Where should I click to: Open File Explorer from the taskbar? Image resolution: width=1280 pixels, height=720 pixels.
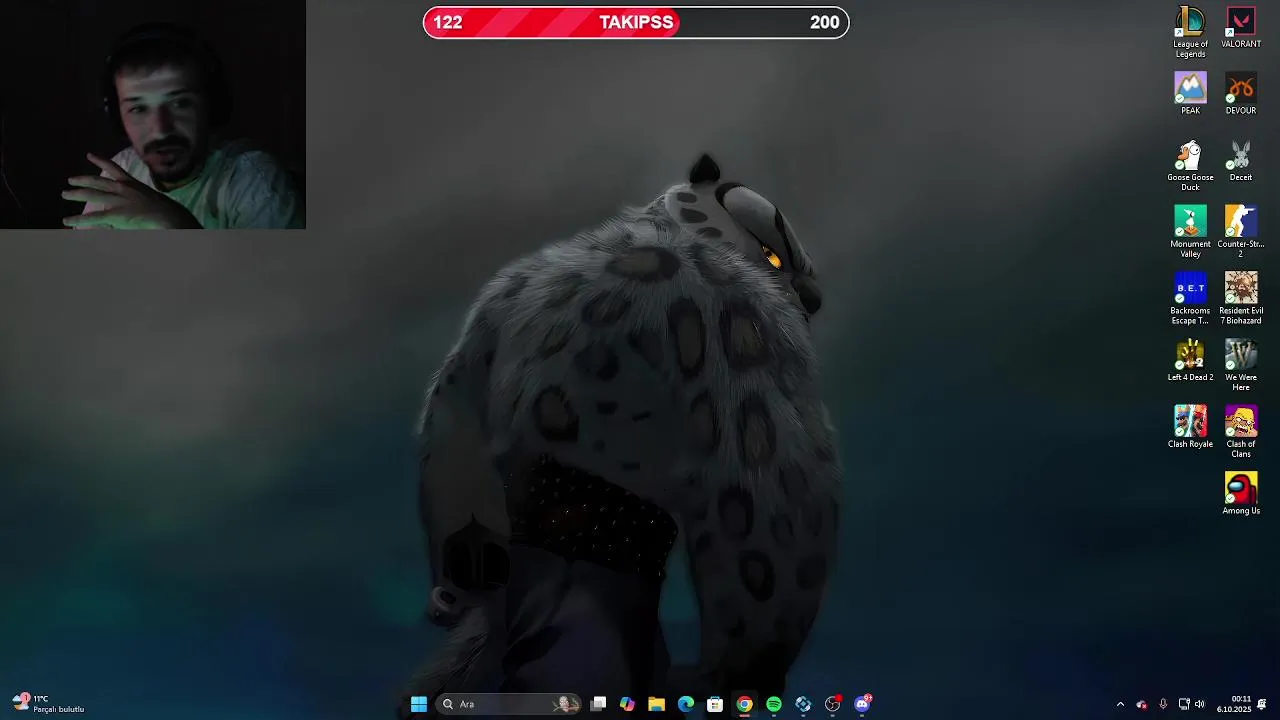point(656,704)
